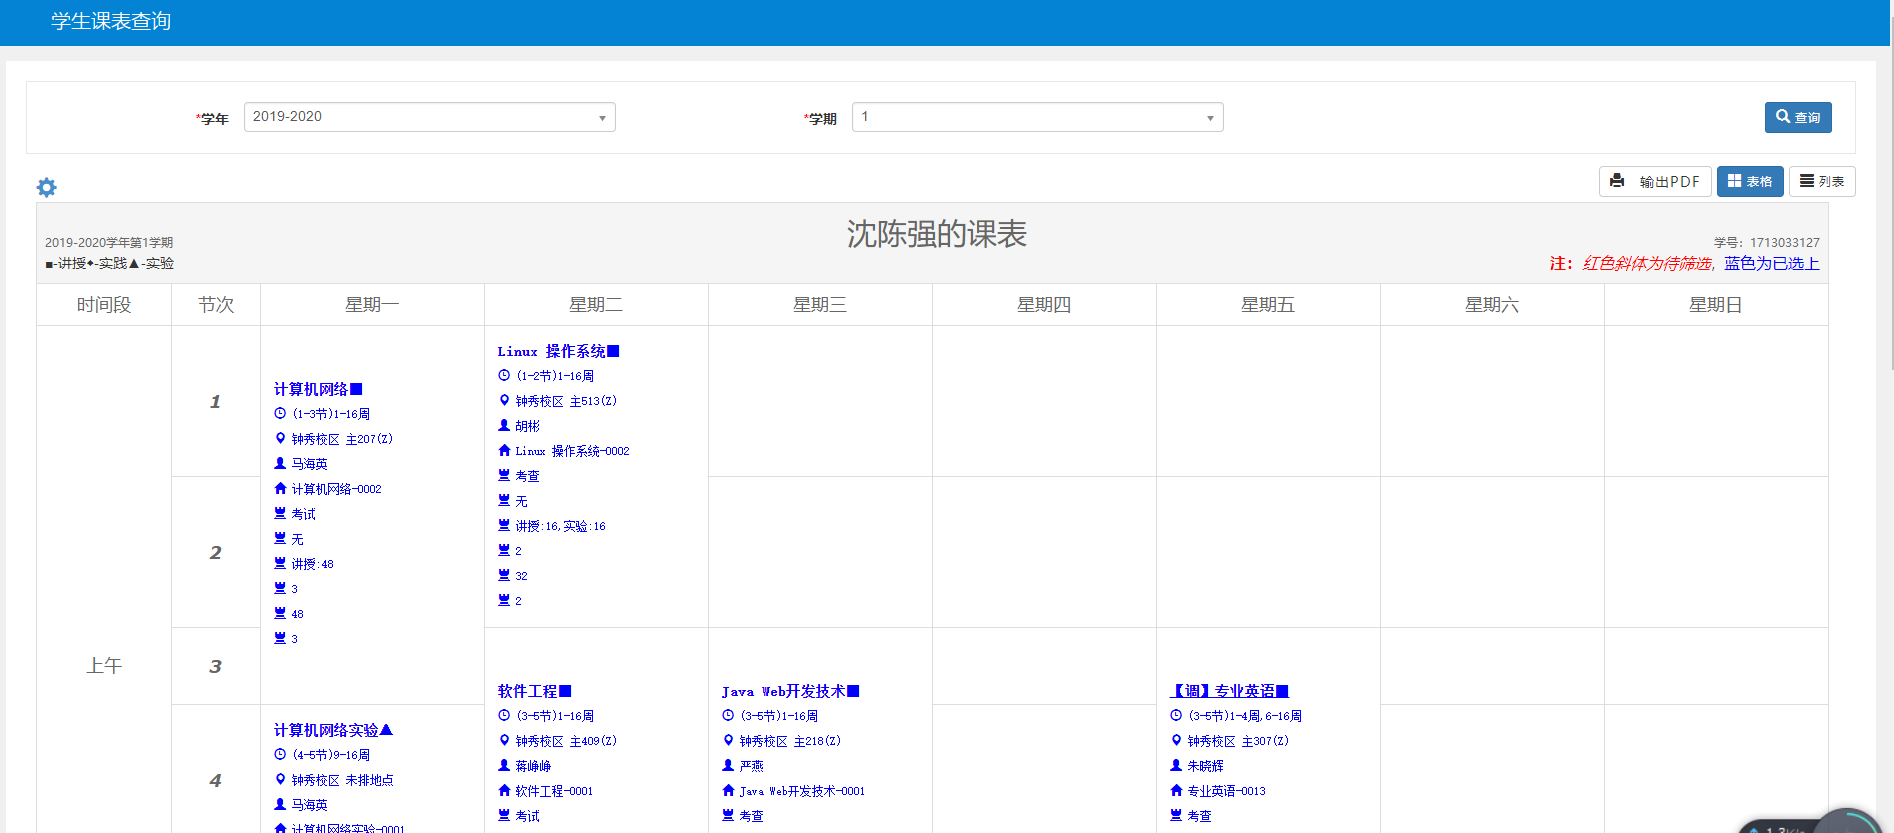Click tower icon beside 讲授:48
This screenshot has width=1894, height=833.
pos(280,563)
